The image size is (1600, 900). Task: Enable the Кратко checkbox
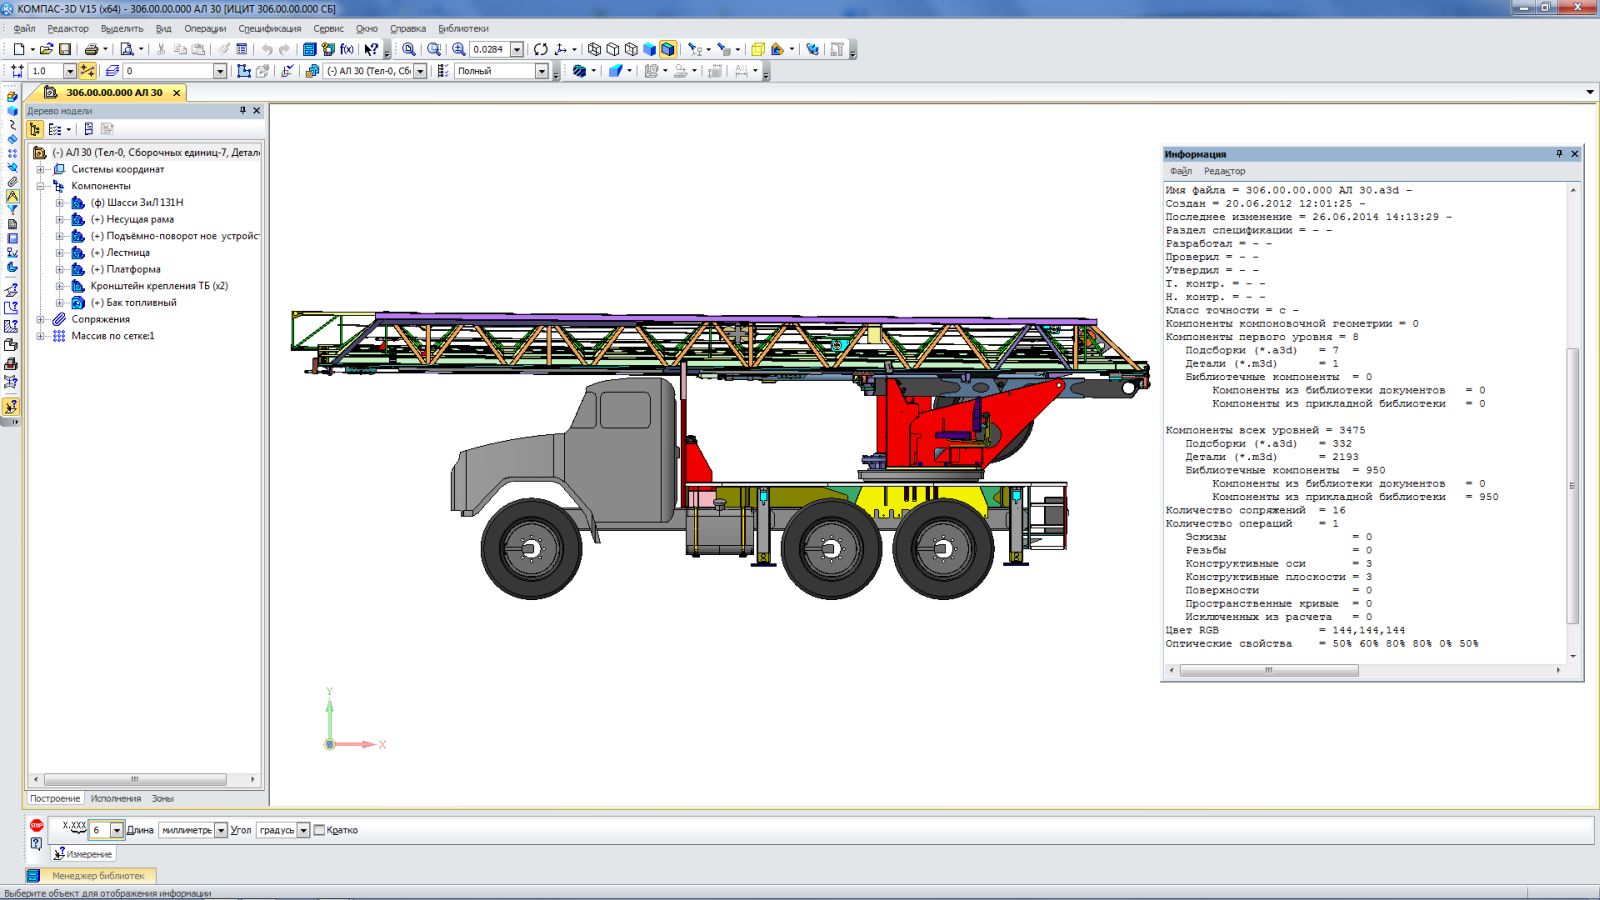click(x=320, y=830)
